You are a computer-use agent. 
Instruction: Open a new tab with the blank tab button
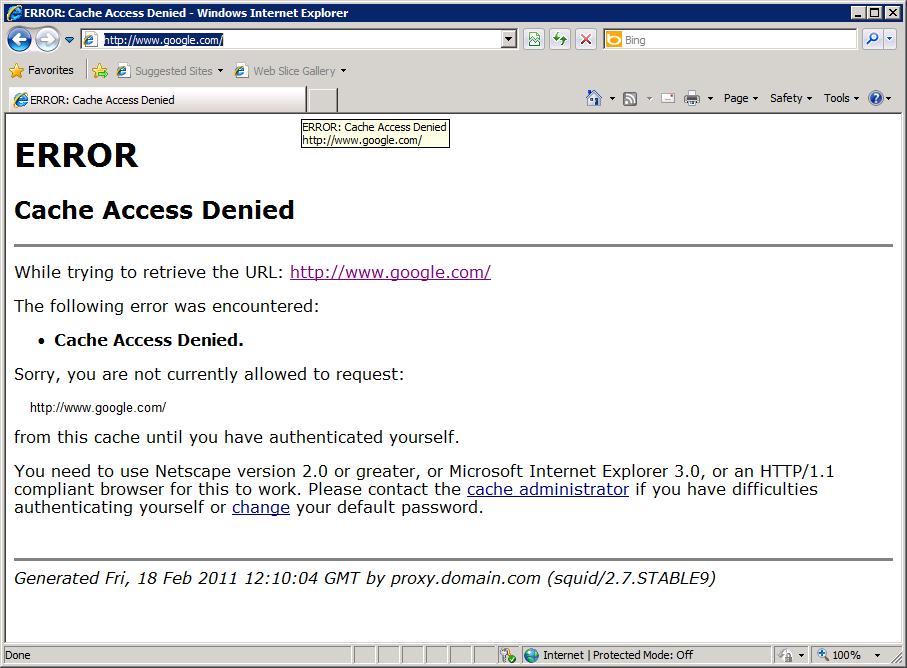coord(322,100)
